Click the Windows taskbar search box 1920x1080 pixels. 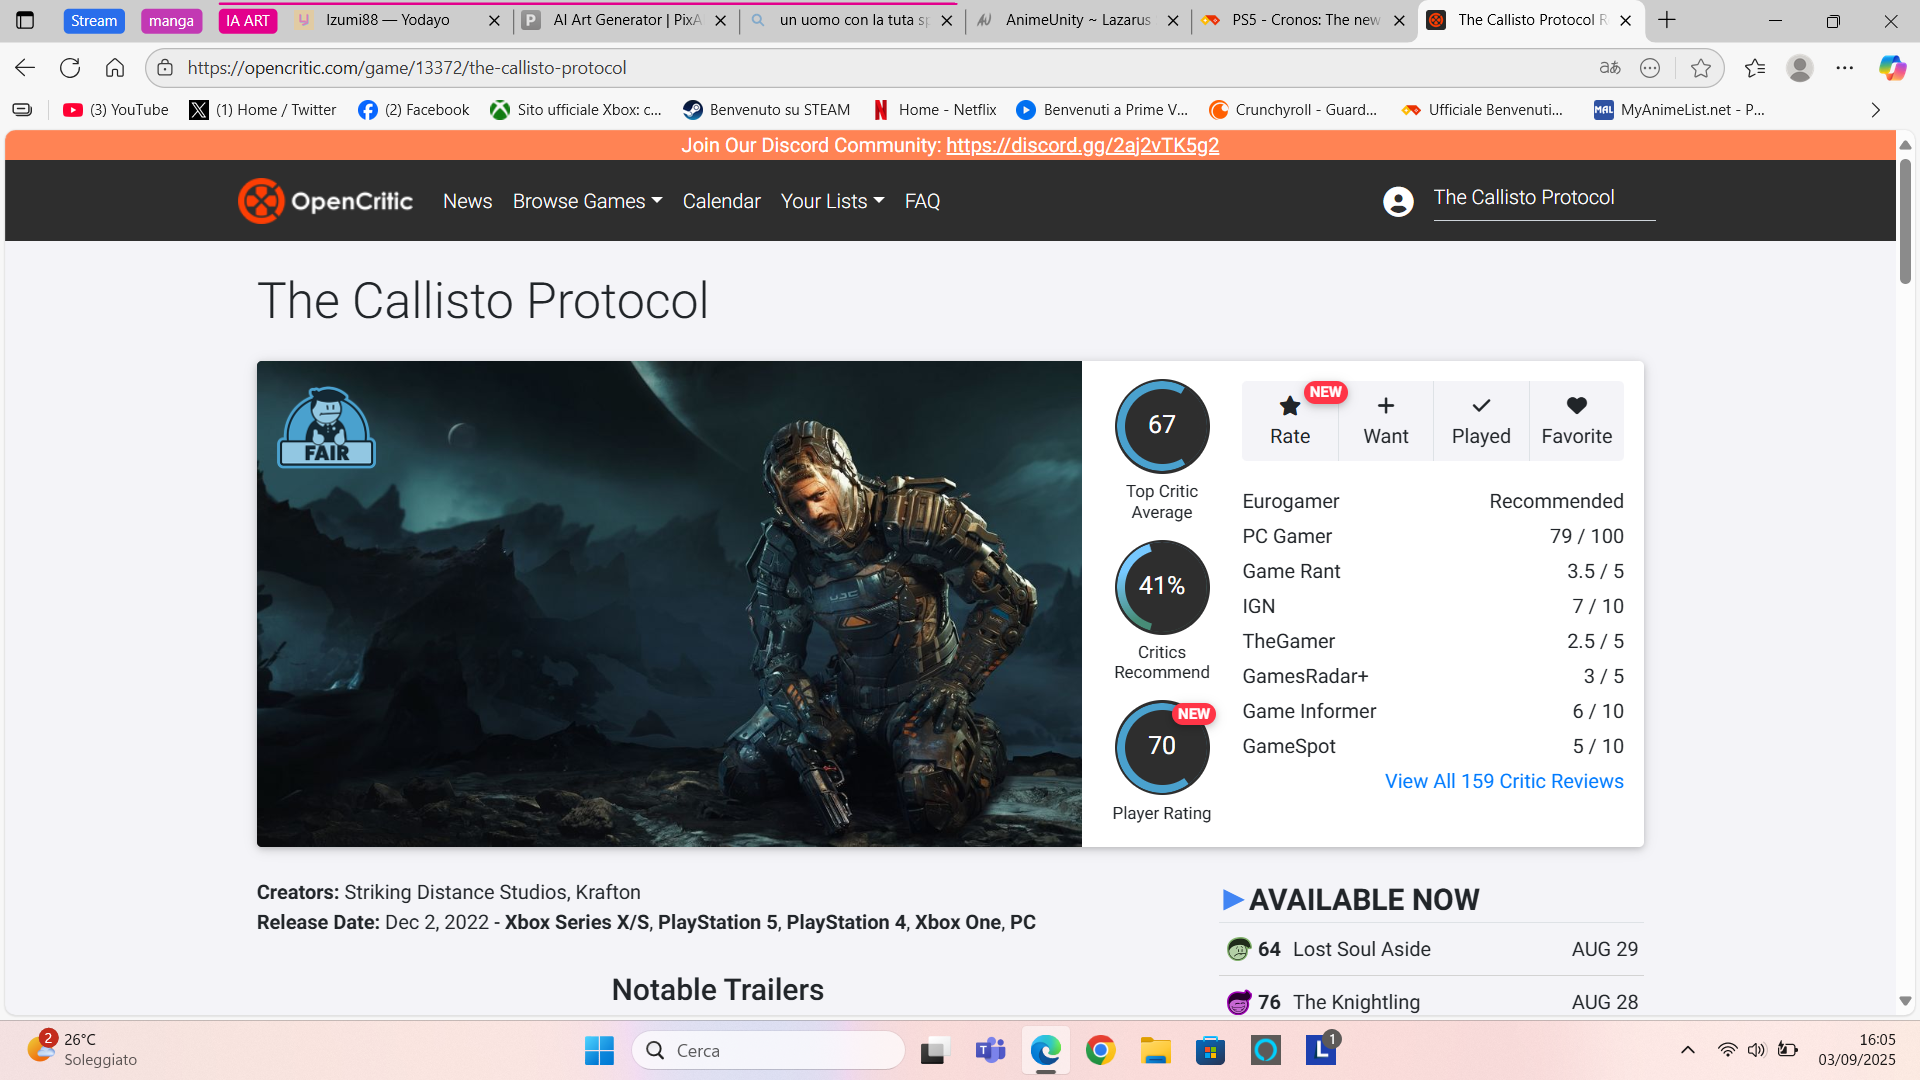click(769, 1051)
